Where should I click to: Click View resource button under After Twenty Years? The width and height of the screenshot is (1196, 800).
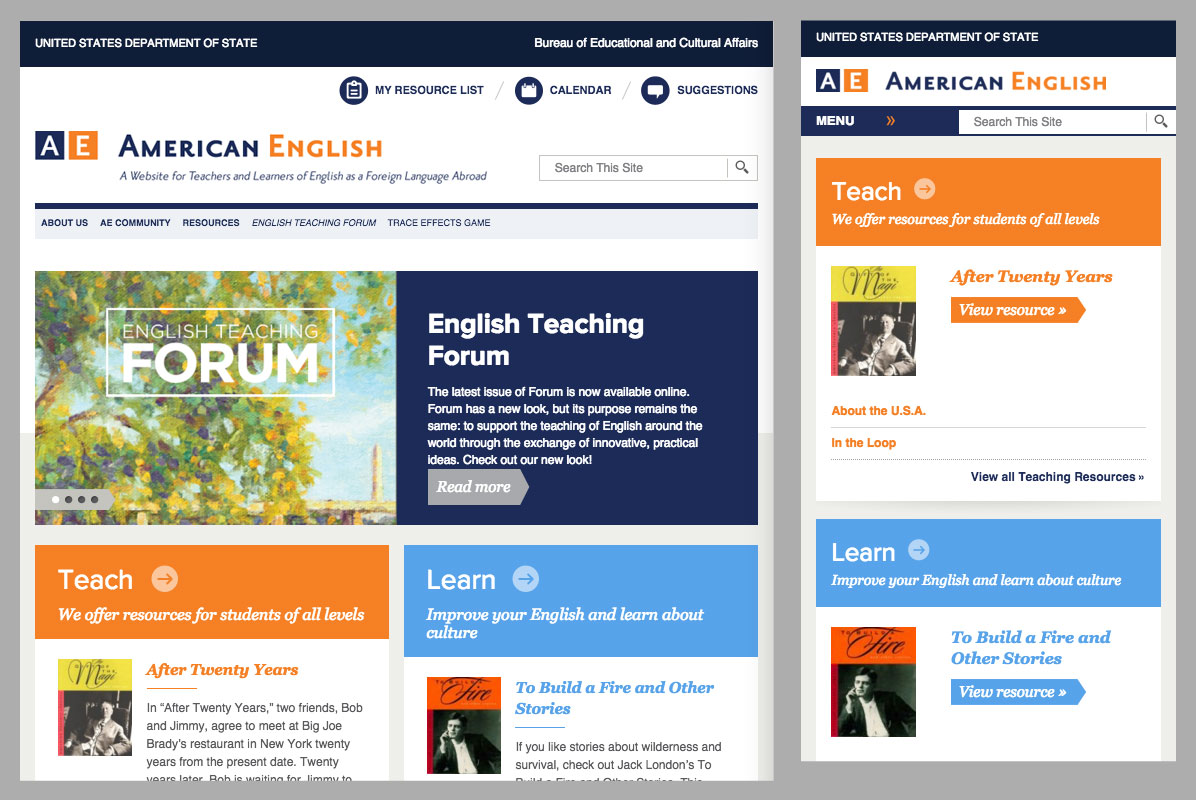tap(1018, 310)
